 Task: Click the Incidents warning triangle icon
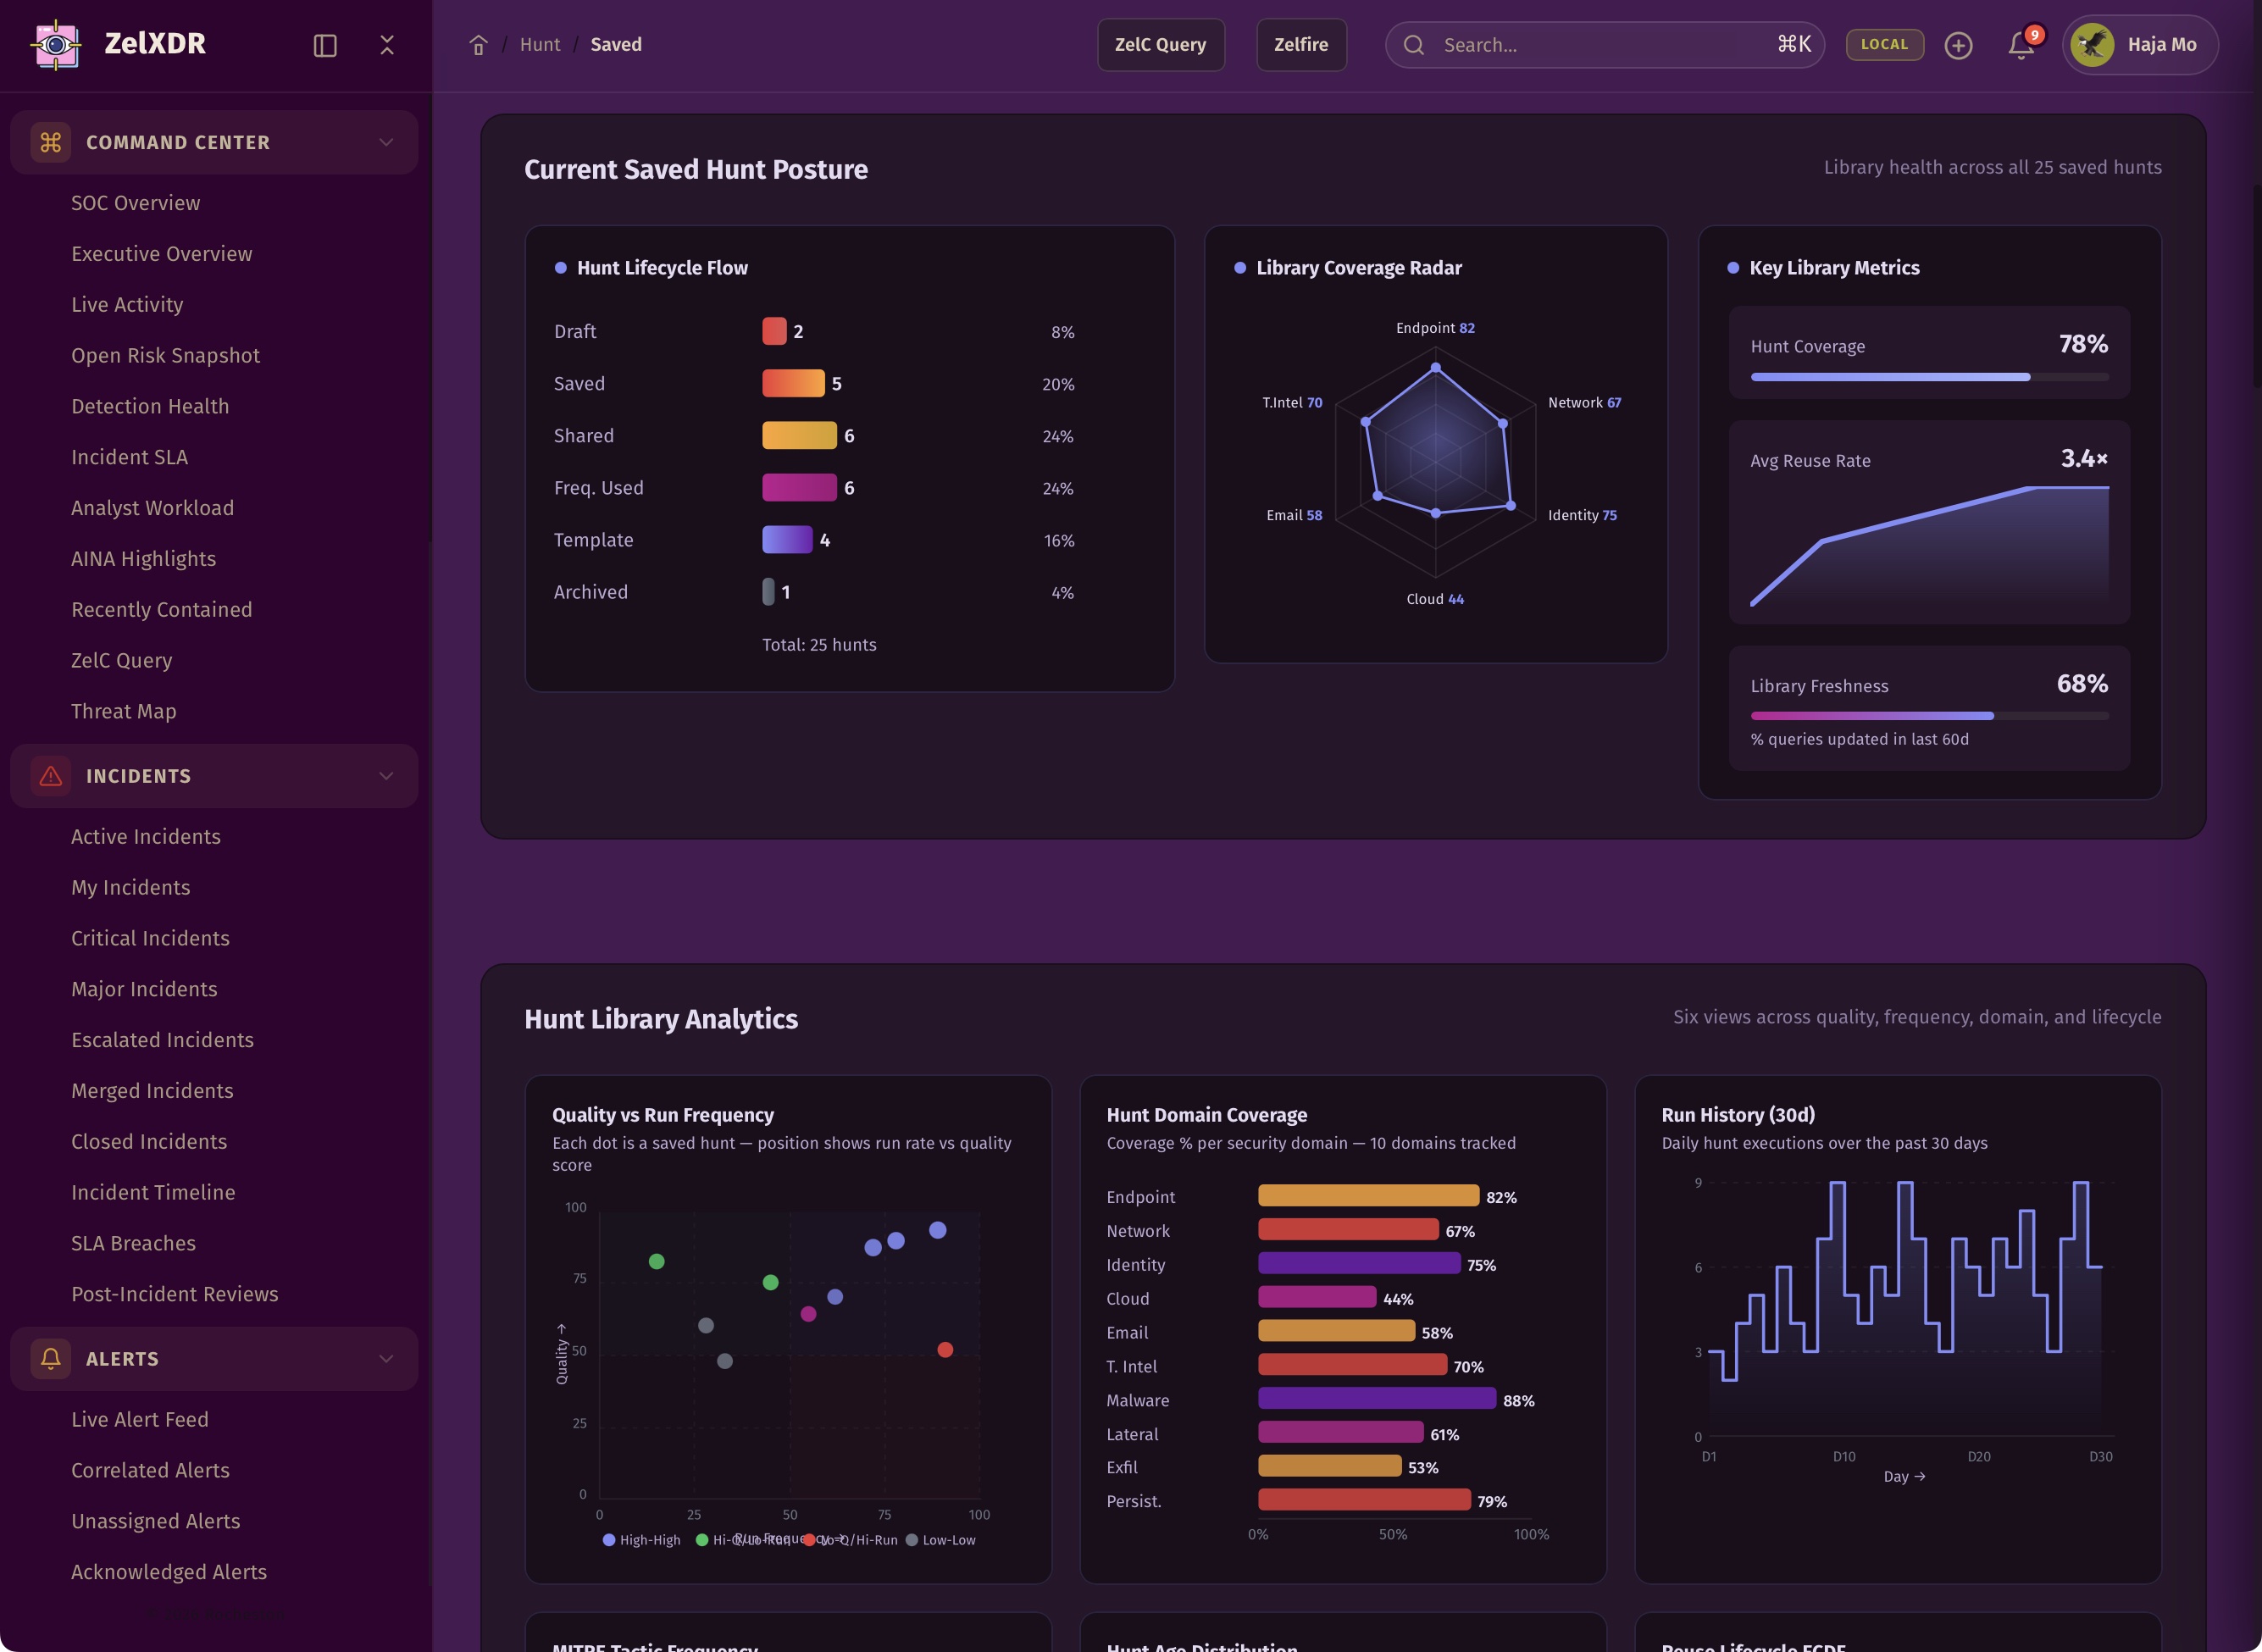coord(50,776)
